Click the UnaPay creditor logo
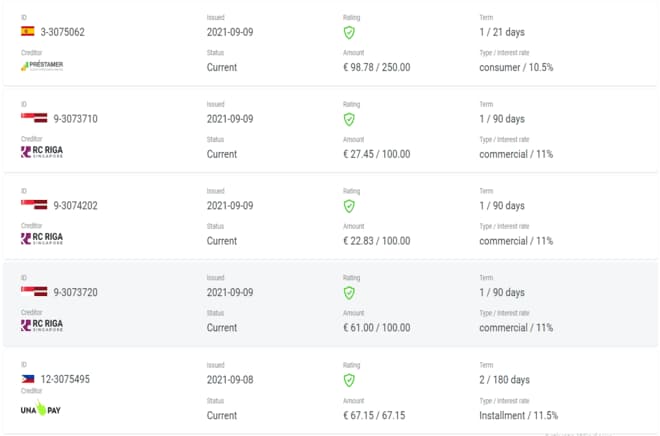Screen dimensions: 660x436 (41, 408)
